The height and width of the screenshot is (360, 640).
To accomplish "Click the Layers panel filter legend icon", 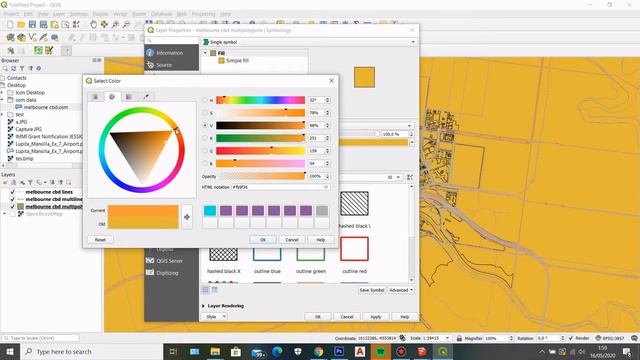I will coord(30,182).
